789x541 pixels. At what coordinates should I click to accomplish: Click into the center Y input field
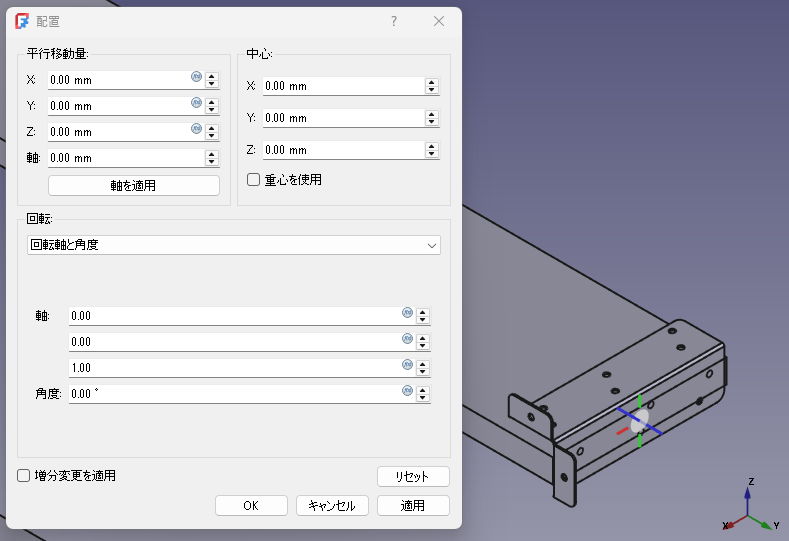[x=340, y=118]
